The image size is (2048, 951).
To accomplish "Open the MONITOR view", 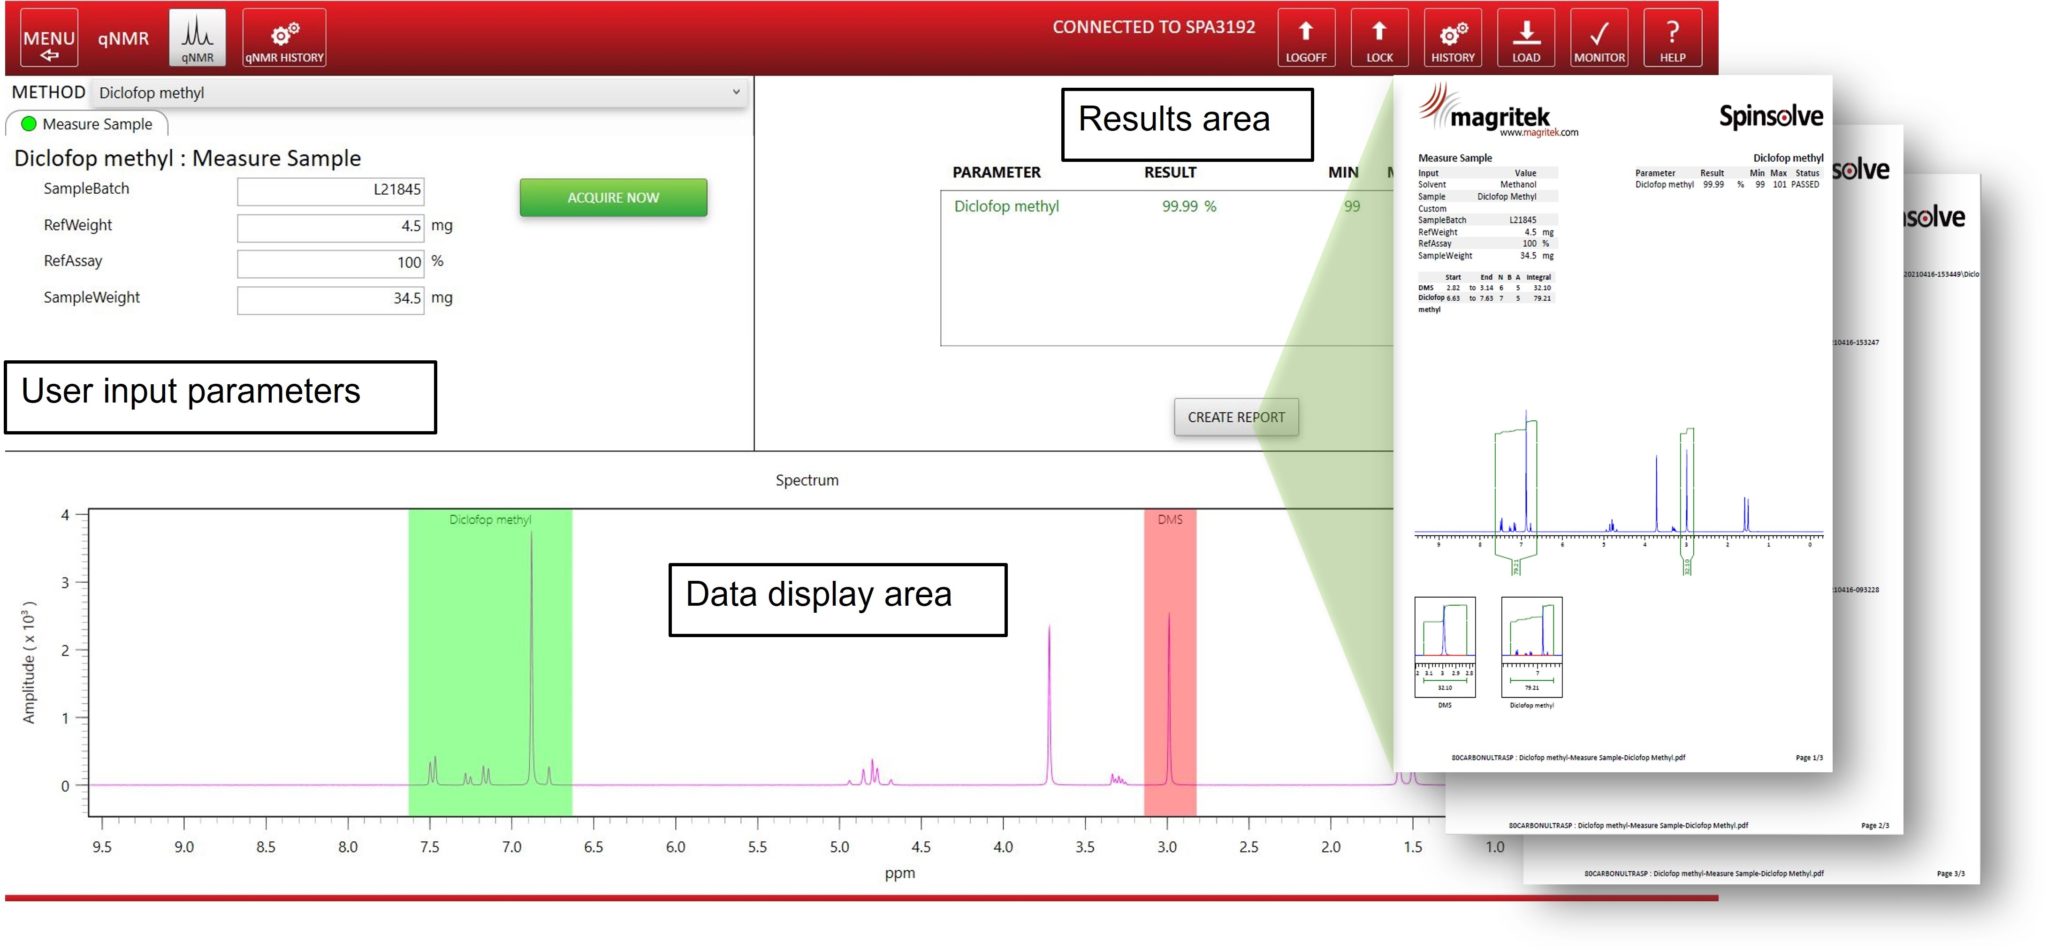I will pos(1598,38).
